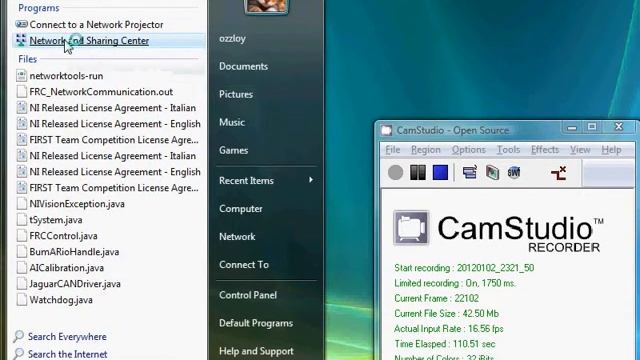Open Computer from Start menu
Image resolution: width=640 pixels, height=360 pixels.
coord(241,209)
